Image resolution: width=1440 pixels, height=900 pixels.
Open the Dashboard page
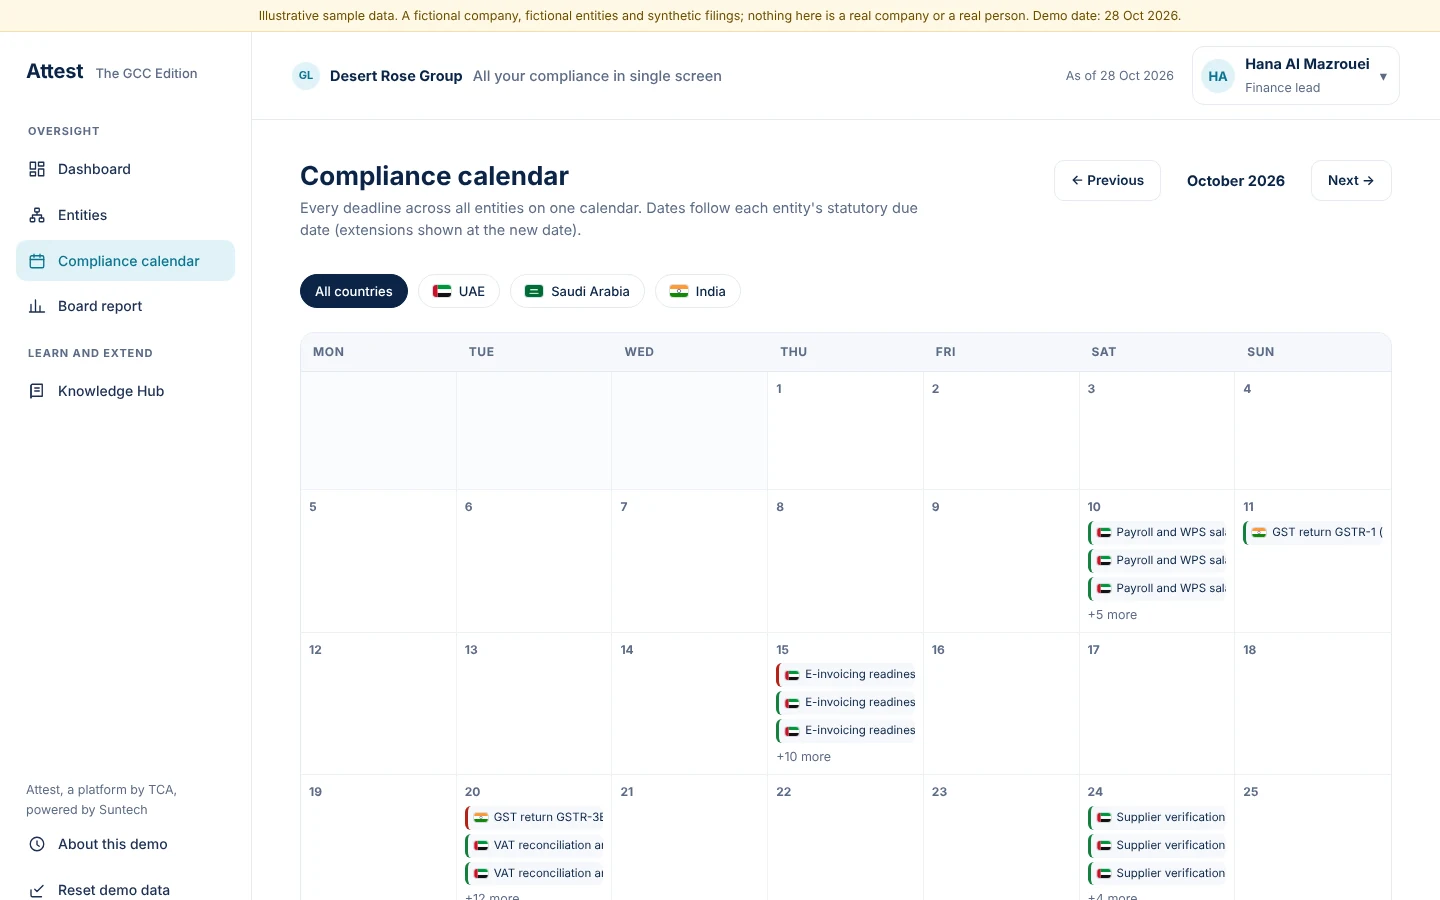click(x=126, y=169)
